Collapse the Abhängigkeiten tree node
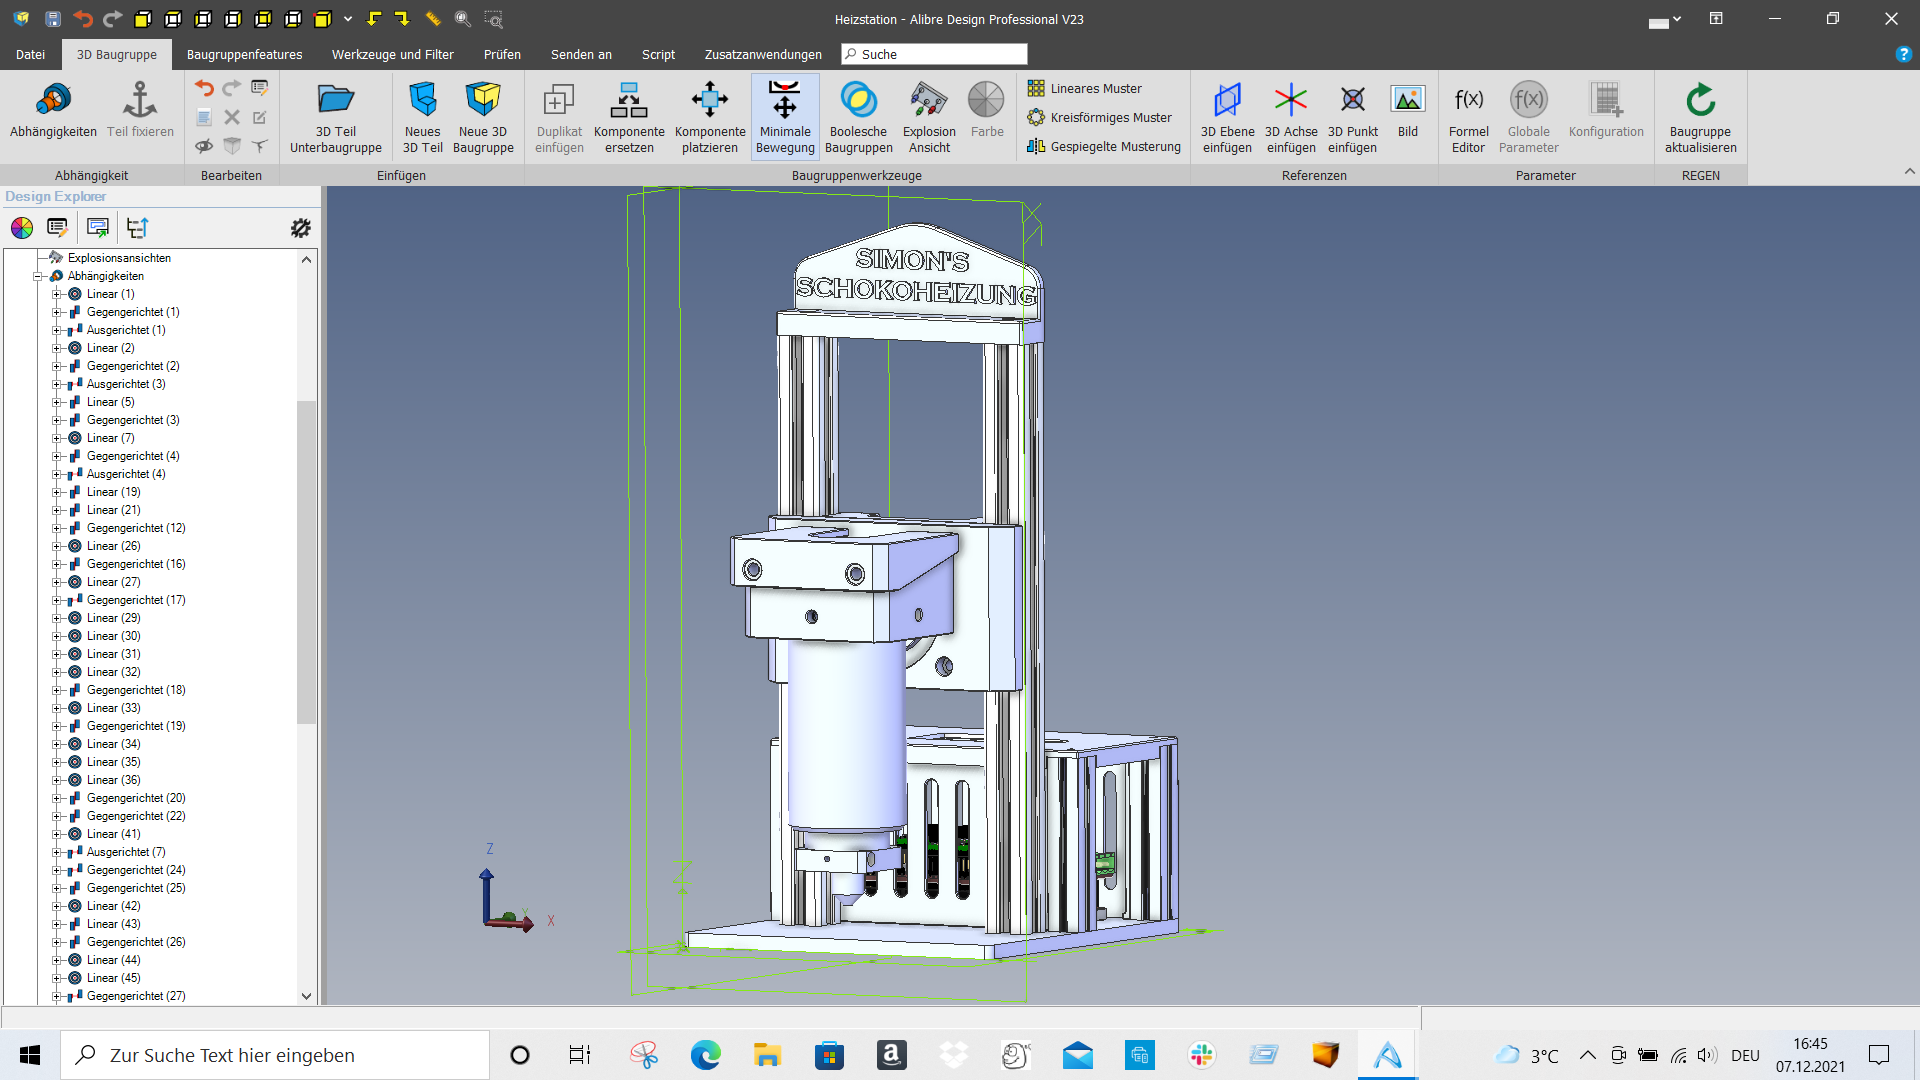 click(38, 276)
